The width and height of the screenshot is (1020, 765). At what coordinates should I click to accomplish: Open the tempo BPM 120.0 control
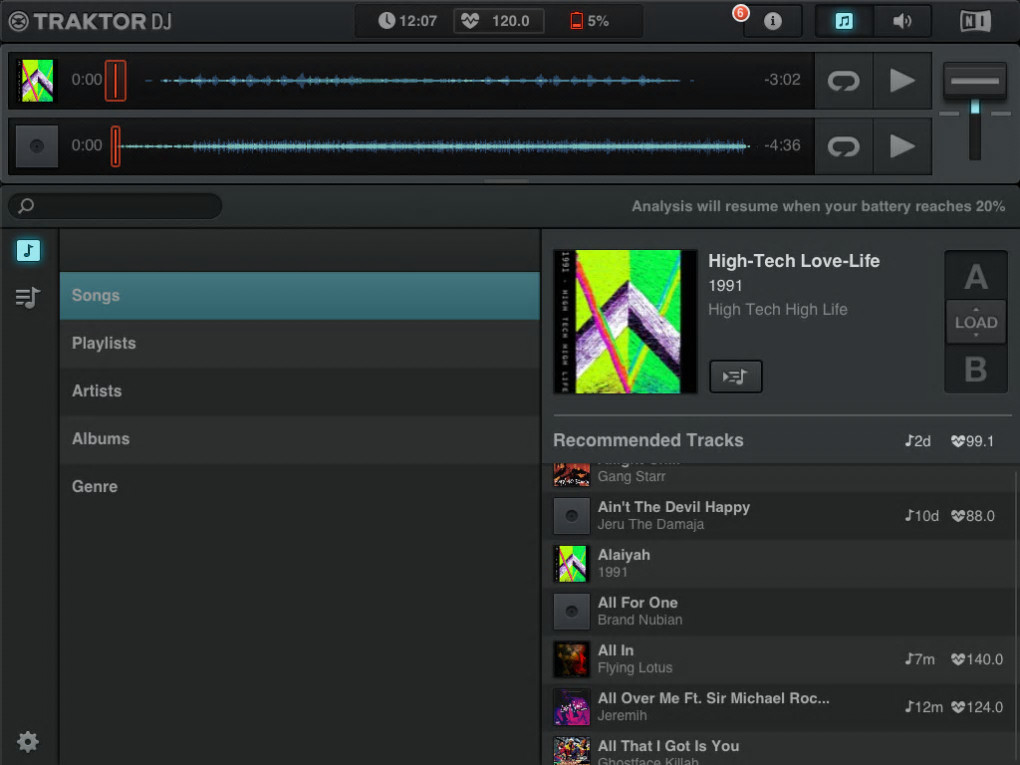(498, 21)
